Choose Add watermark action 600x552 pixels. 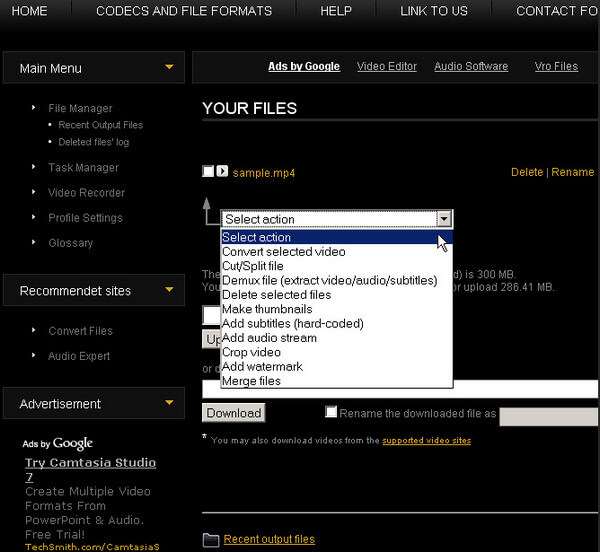click(262, 367)
